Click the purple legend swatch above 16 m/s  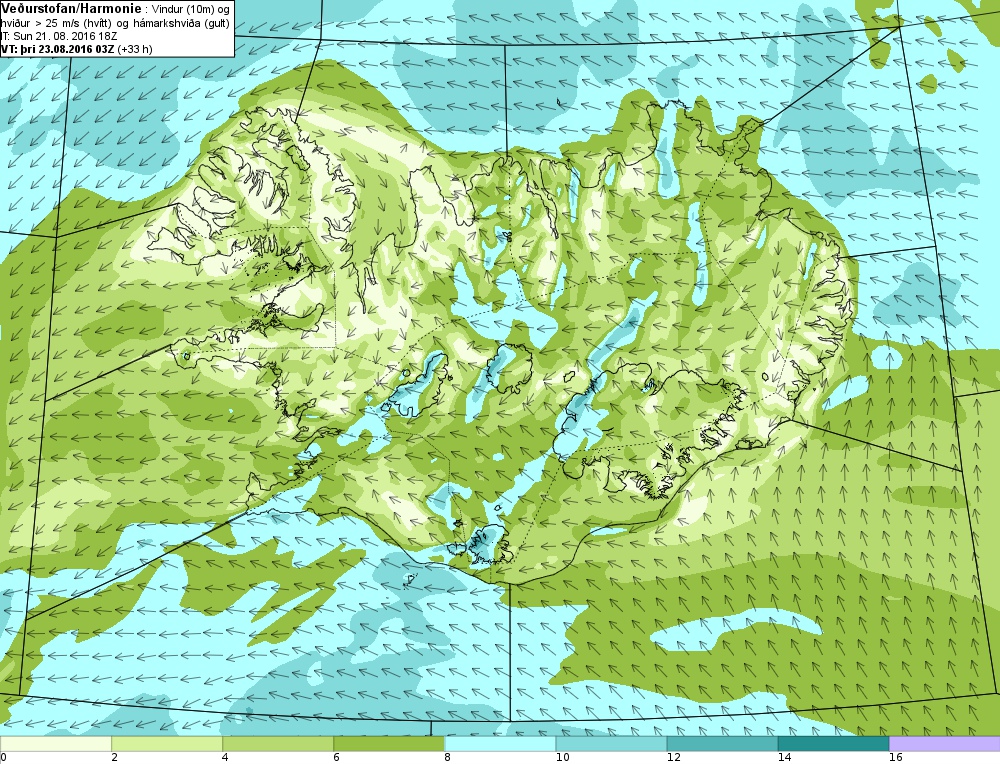945,744
